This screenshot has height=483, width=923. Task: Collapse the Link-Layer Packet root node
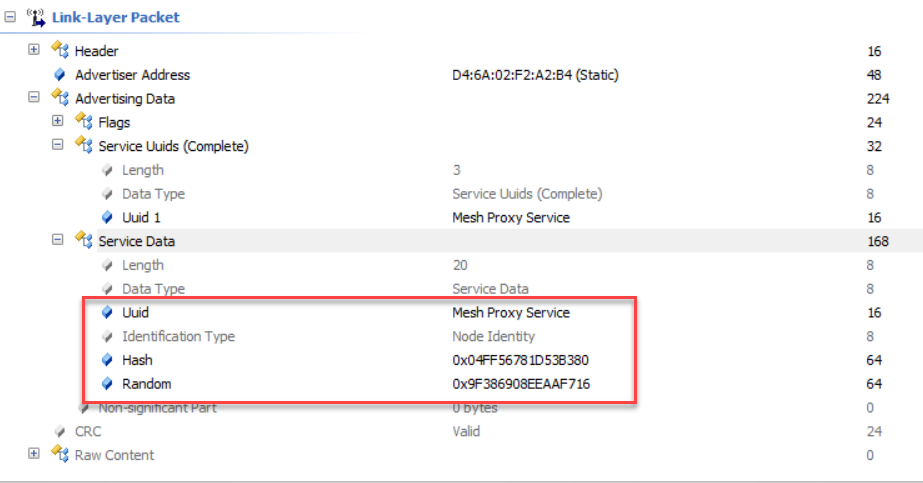10,17
